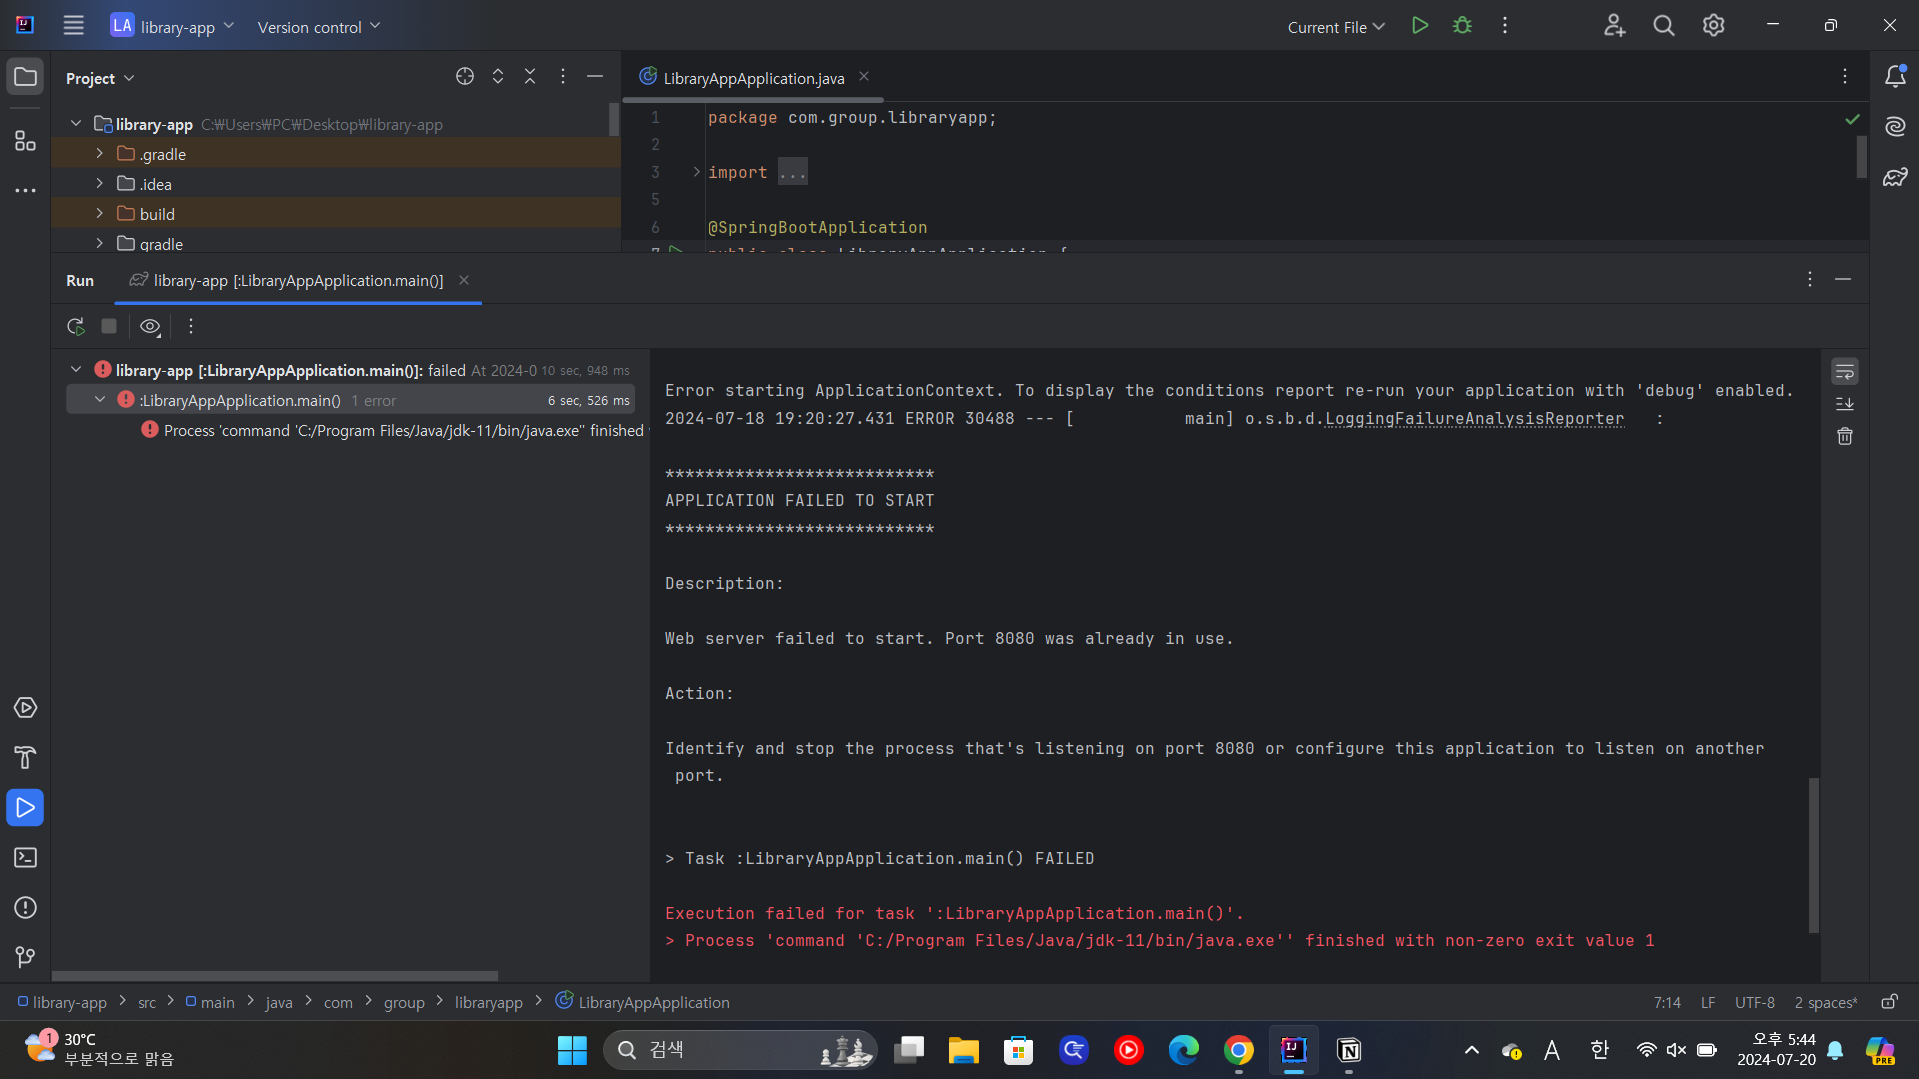Expand the build folder
The image size is (1919, 1079).
point(99,214)
